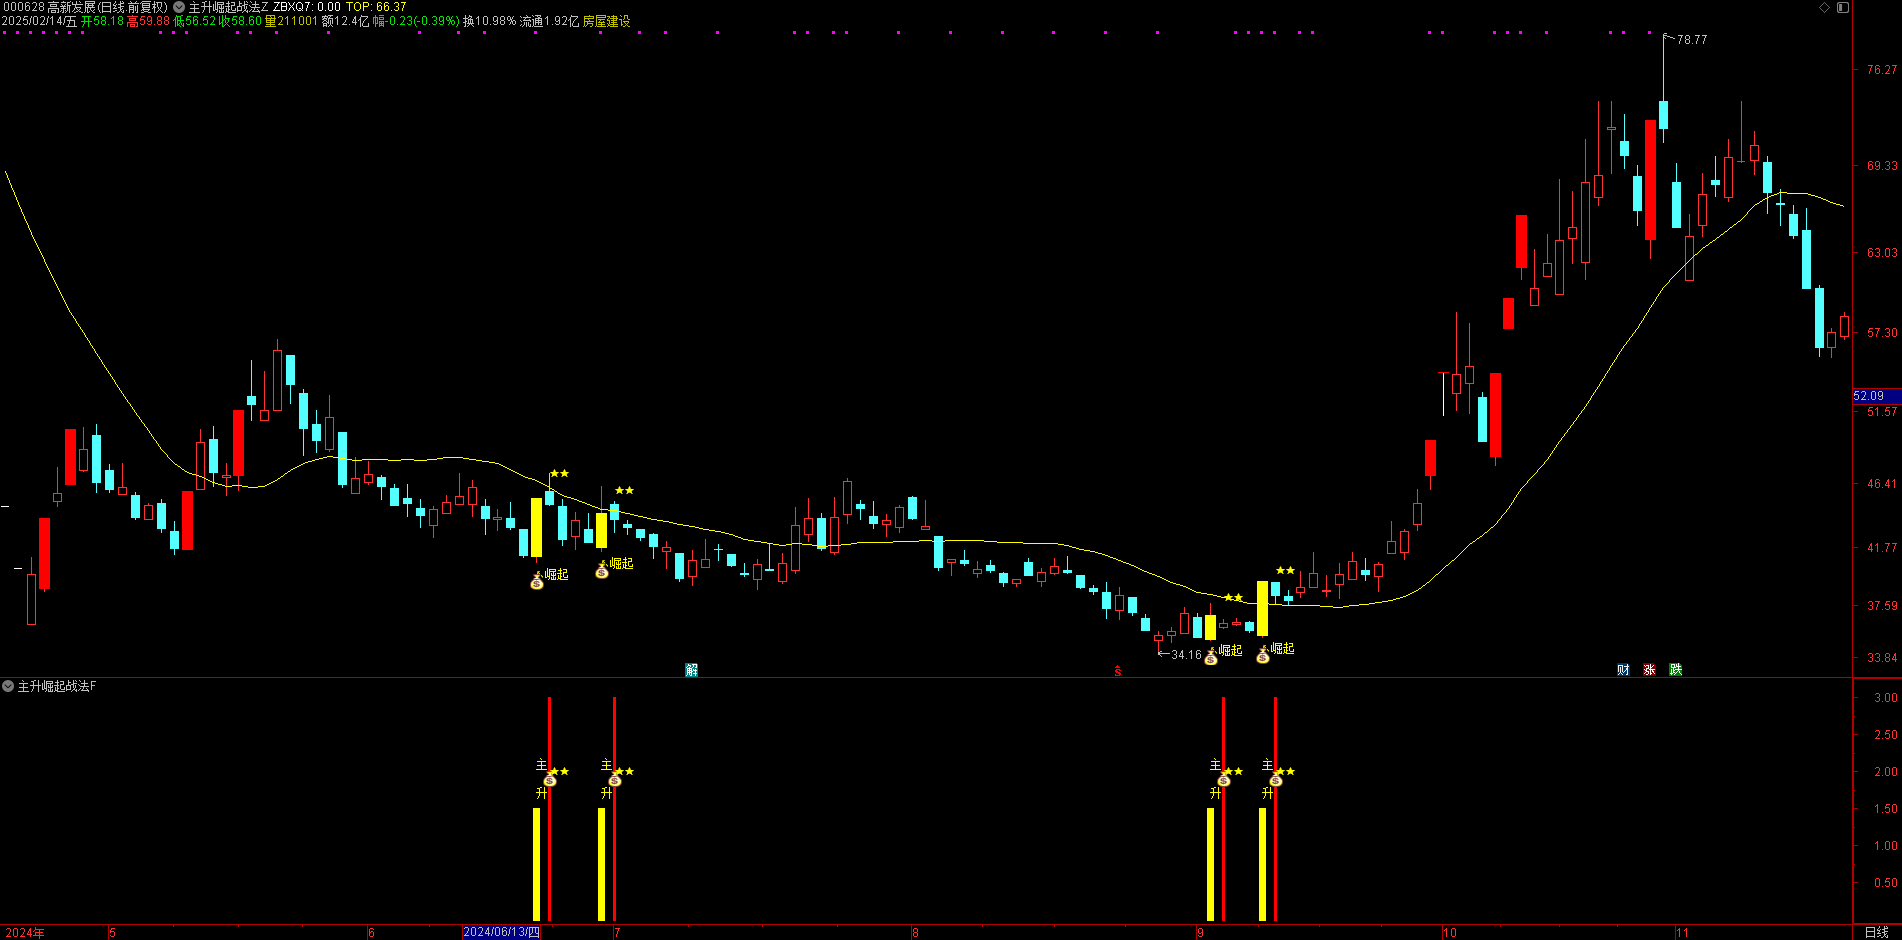Click the blue 财 info marker
The image size is (1902, 940).
(x=1623, y=670)
